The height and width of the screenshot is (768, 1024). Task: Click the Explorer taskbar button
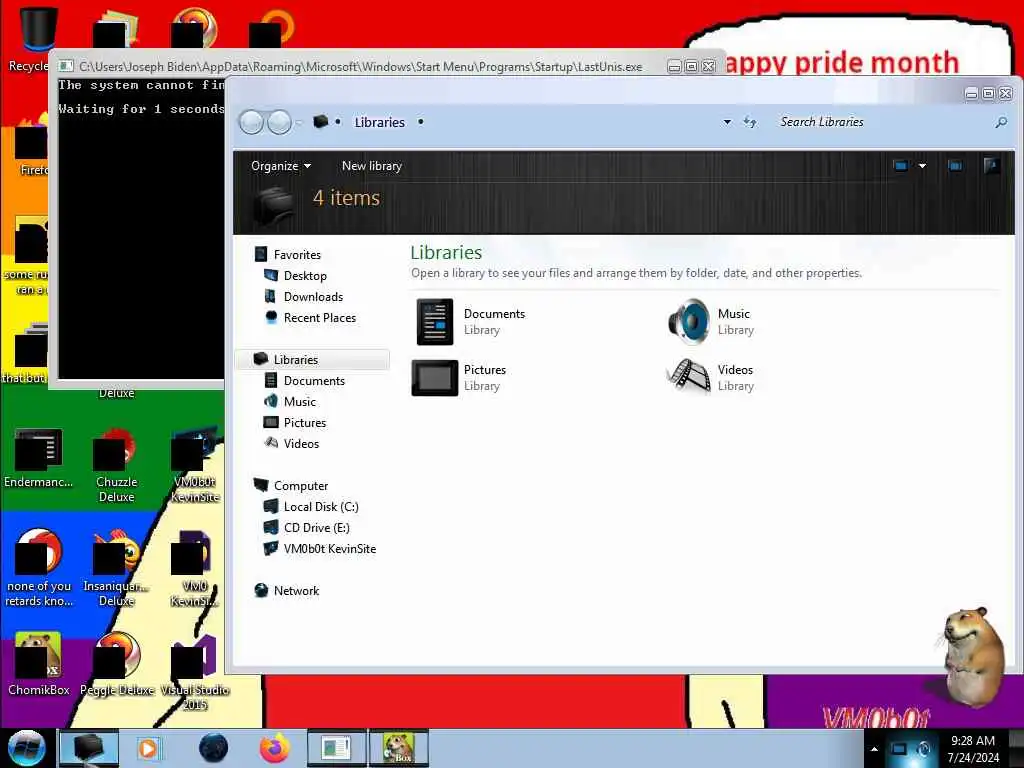click(89, 748)
